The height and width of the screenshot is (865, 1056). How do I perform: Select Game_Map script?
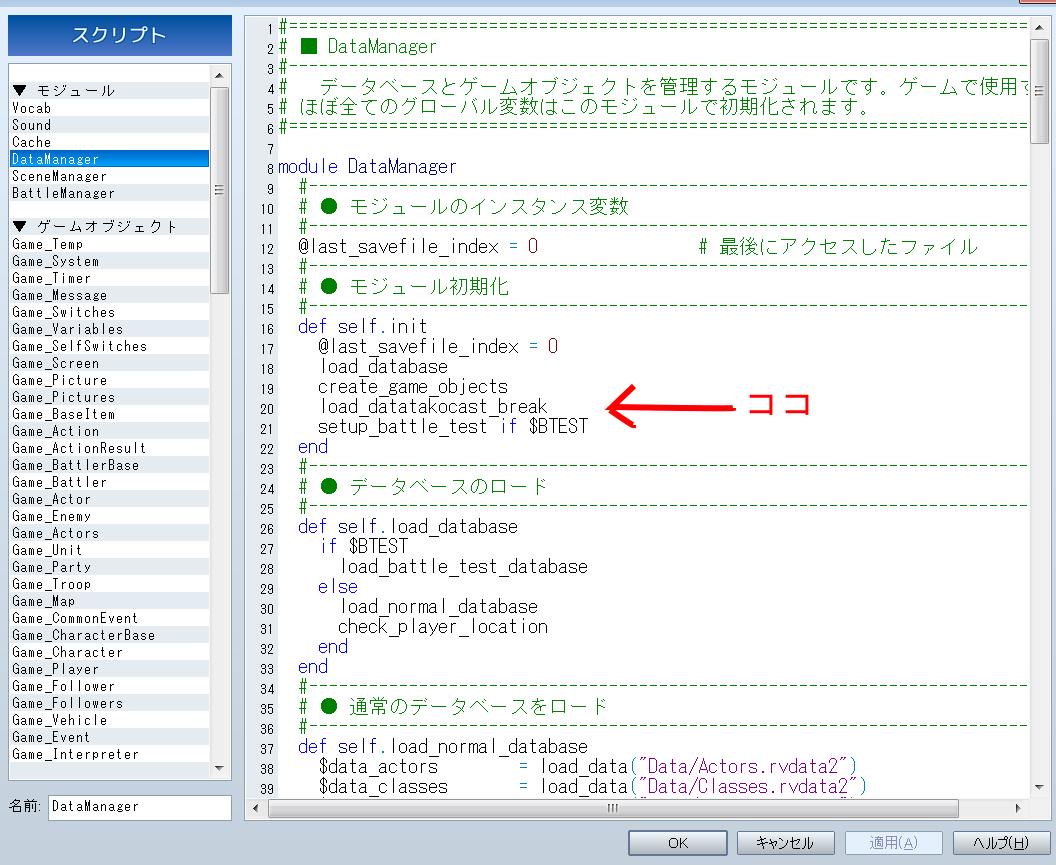pos(110,601)
